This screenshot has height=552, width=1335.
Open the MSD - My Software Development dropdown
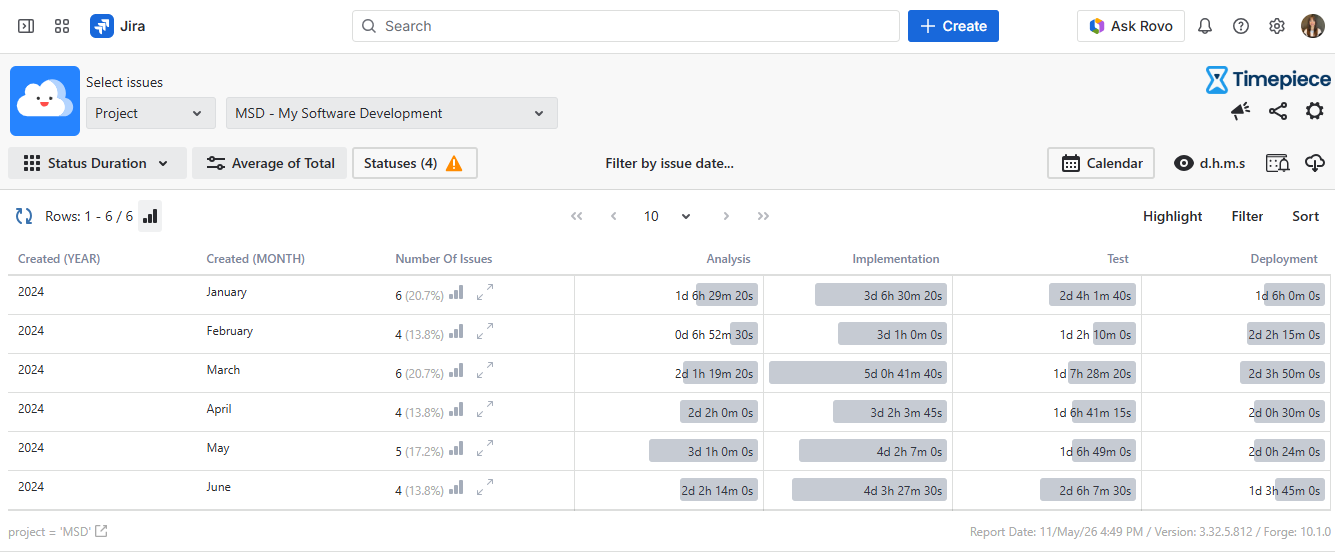(392, 113)
